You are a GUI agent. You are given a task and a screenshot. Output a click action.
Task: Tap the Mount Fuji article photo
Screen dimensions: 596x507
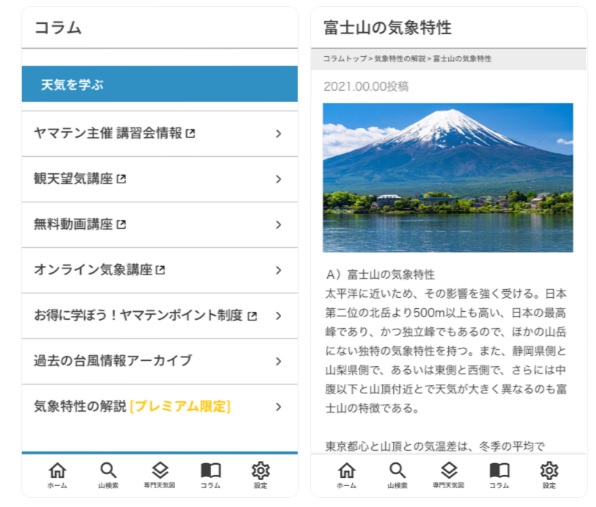coord(448,177)
